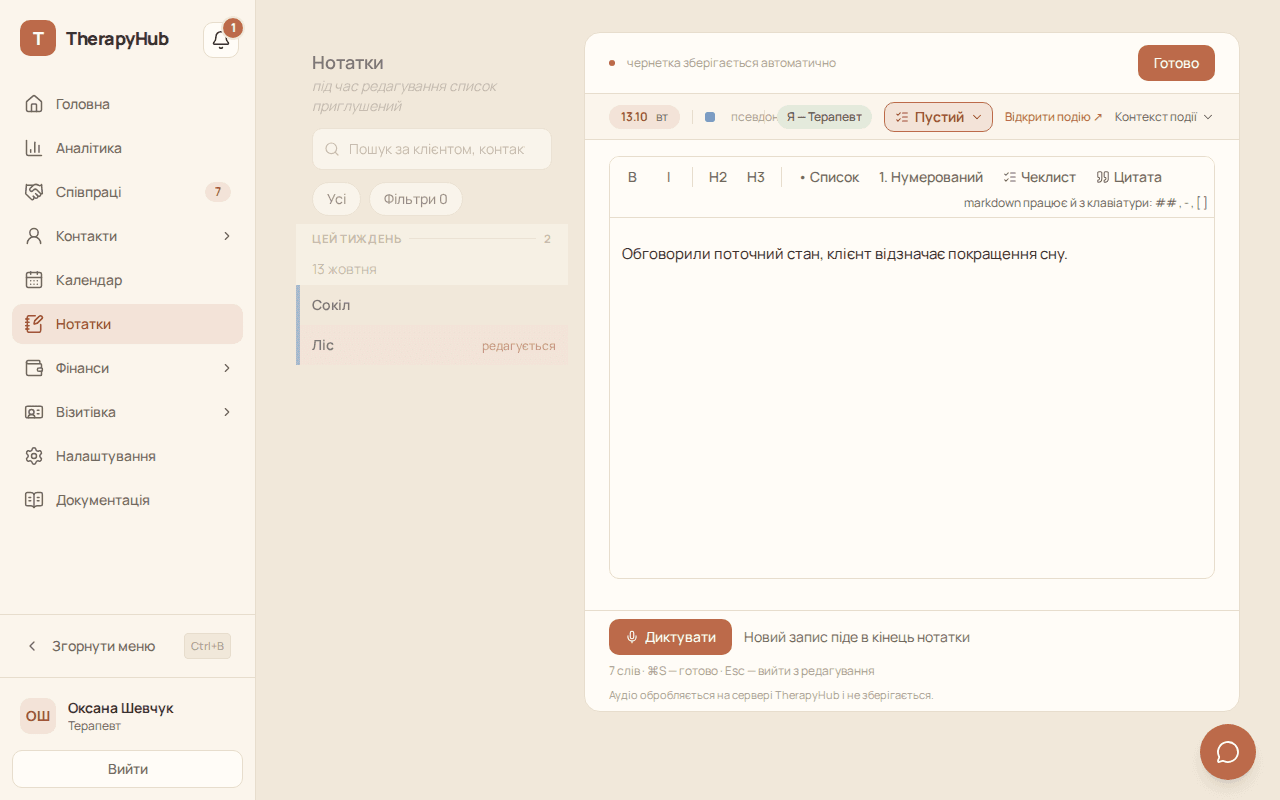The image size is (1280, 800).
Task: Open Налаштування settings page
Action: coord(128,456)
